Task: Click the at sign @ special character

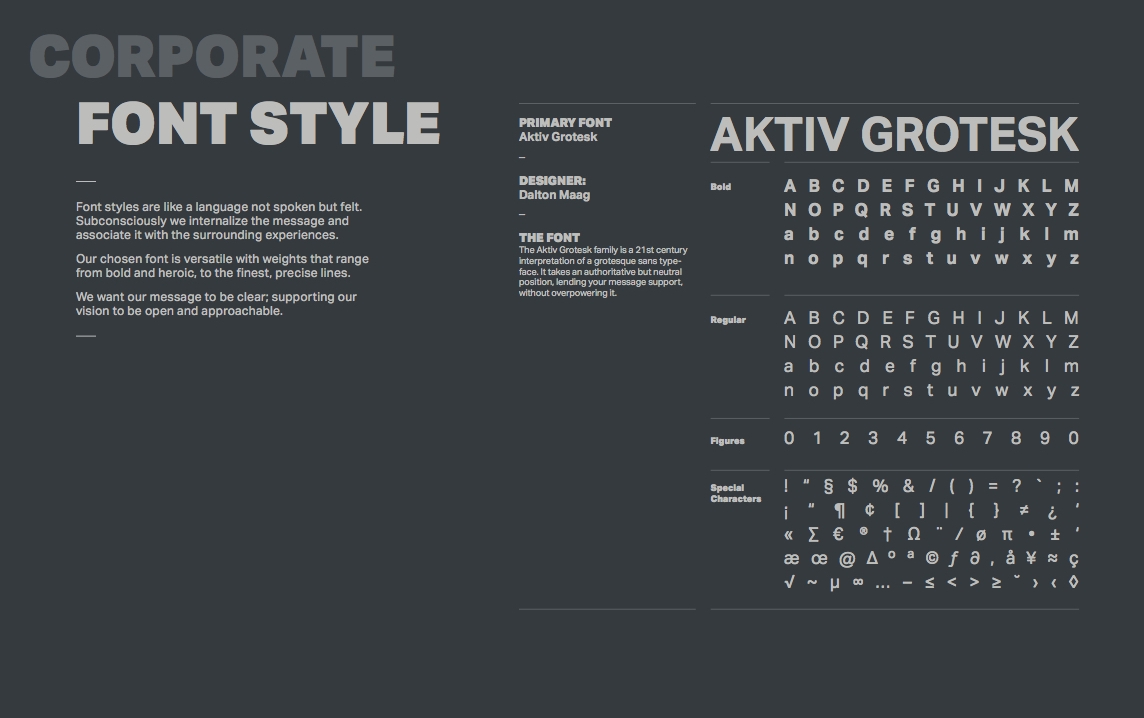Action: coord(847,560)
